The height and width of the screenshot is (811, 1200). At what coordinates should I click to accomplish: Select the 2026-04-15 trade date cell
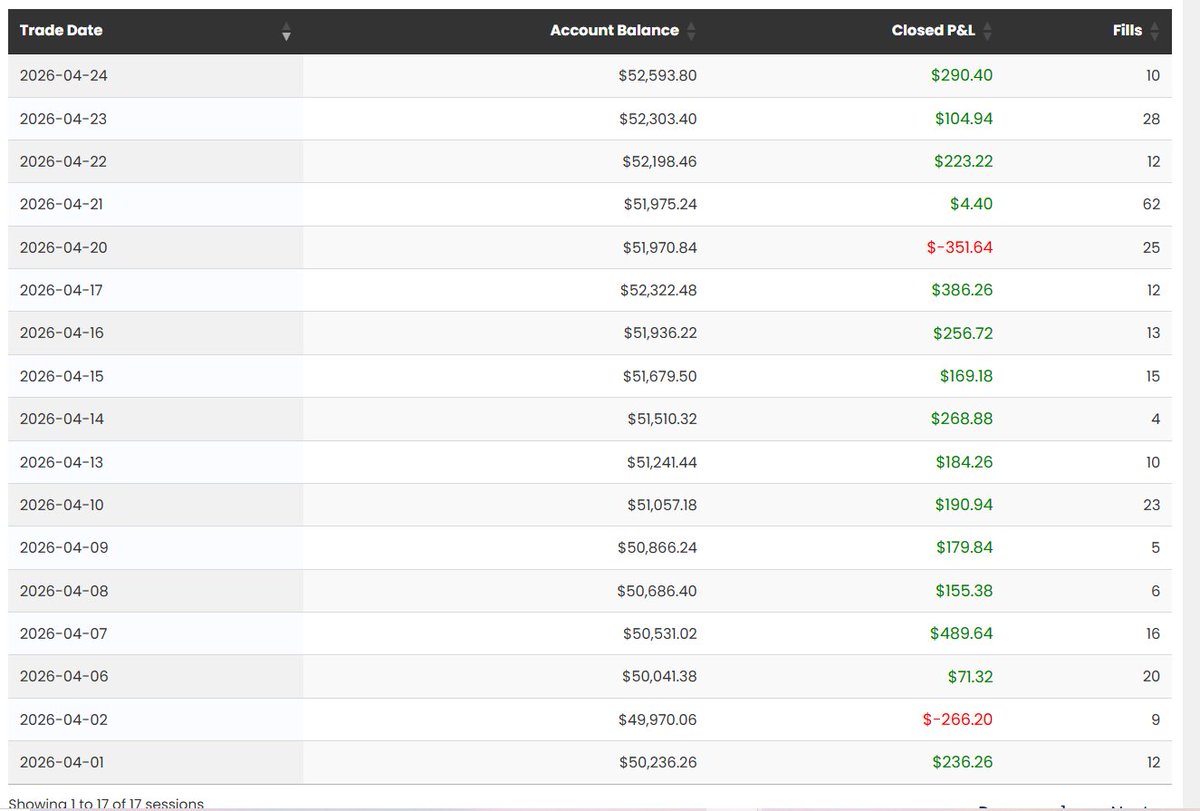[155, 377]
